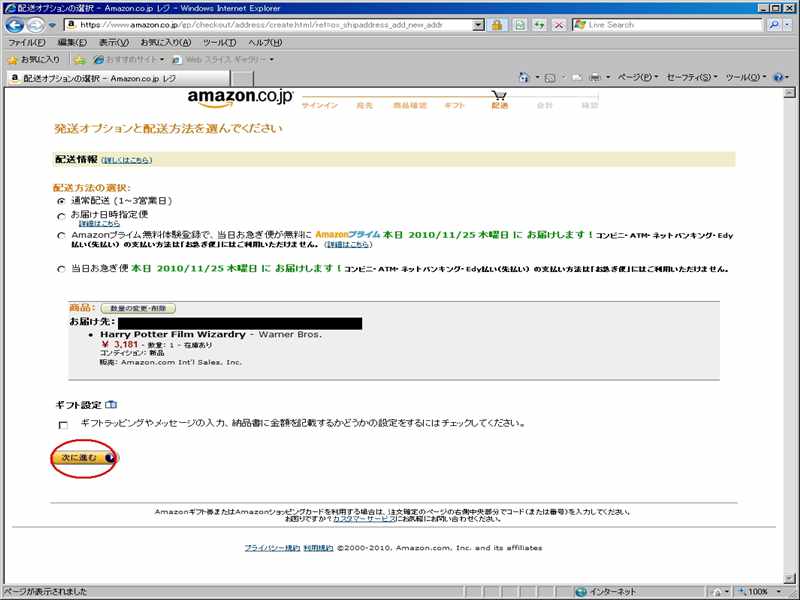Select the Amazonプライム無料体験 radio button
The height and width of the screenshot is (600, 800).
point(61,236)
